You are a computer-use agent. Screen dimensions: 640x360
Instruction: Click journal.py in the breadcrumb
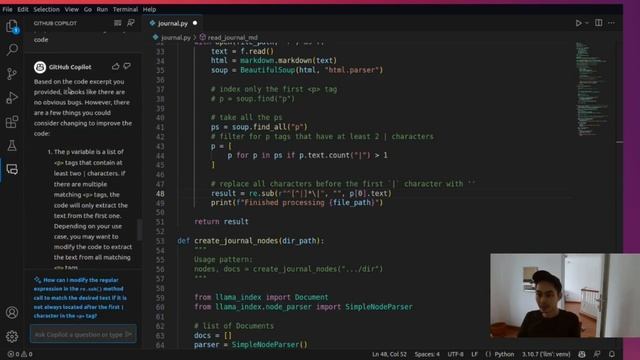tap(176, 37)
